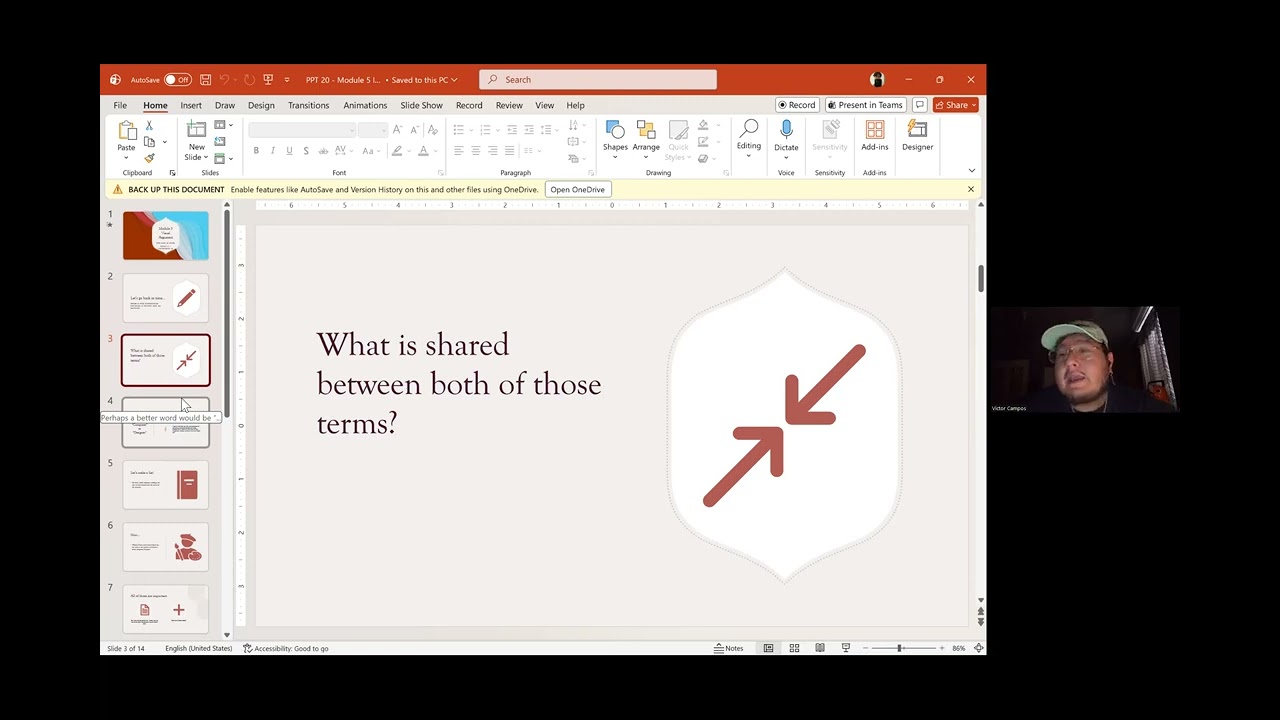The width and height of the screenshot is (1280, 720).
Task: Switch to the Design tab
Action: coord(261,105)
